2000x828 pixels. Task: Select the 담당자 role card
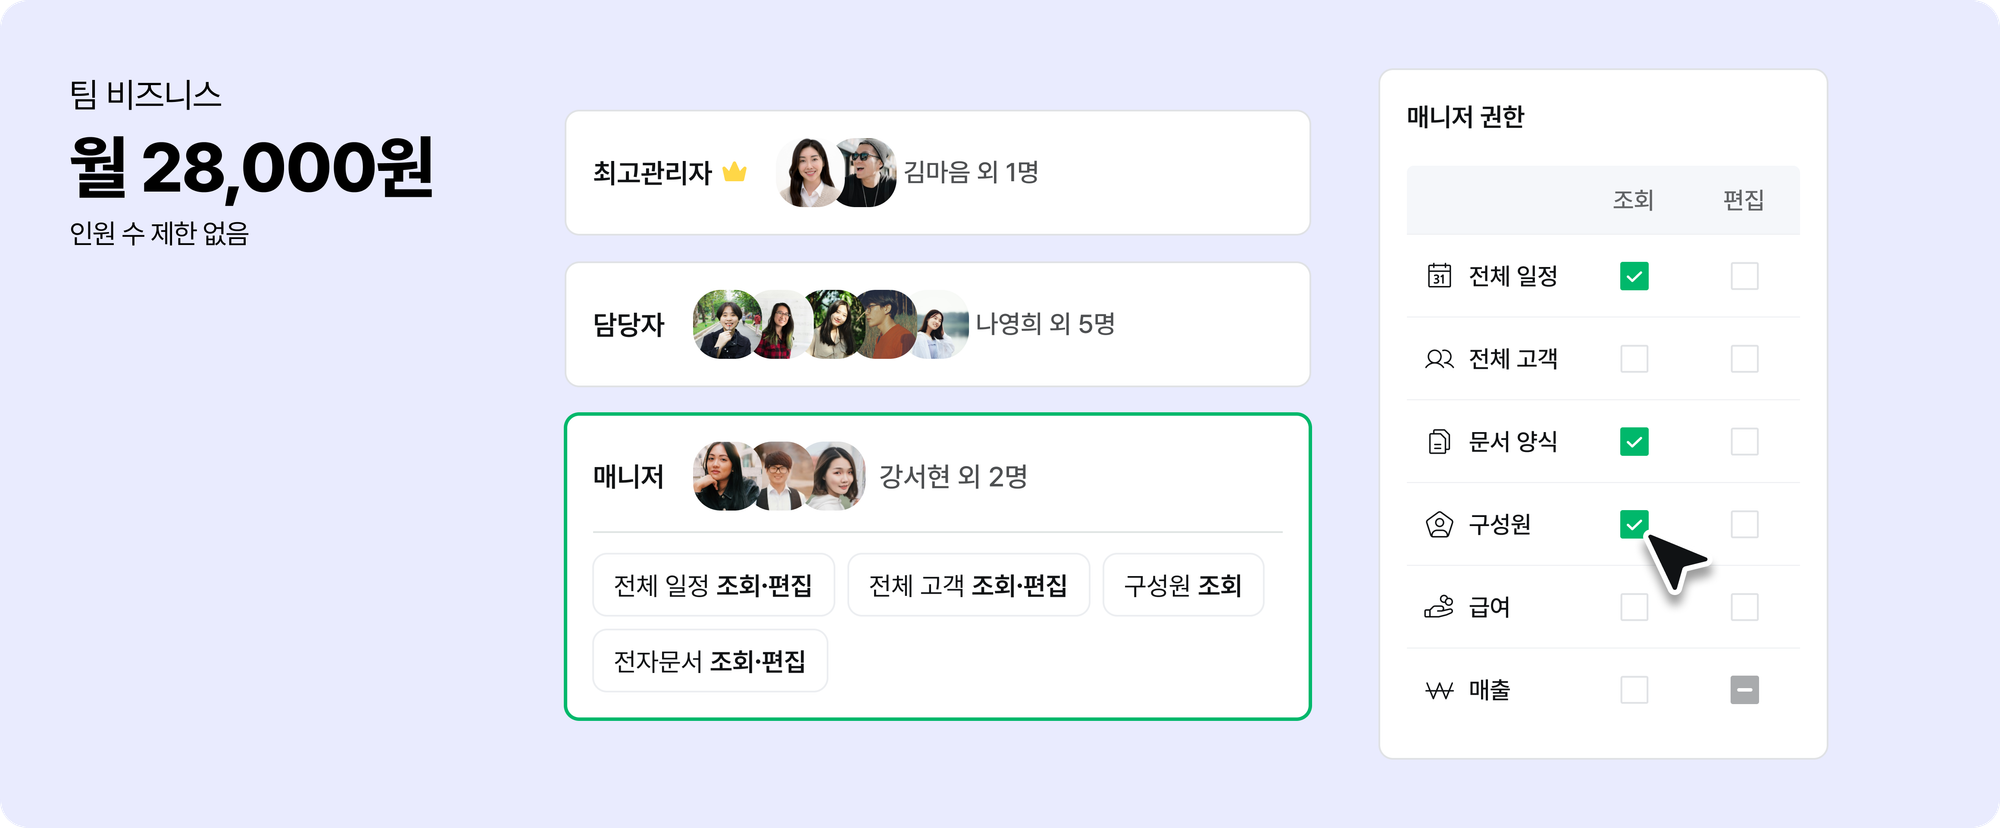coord(938,324)
